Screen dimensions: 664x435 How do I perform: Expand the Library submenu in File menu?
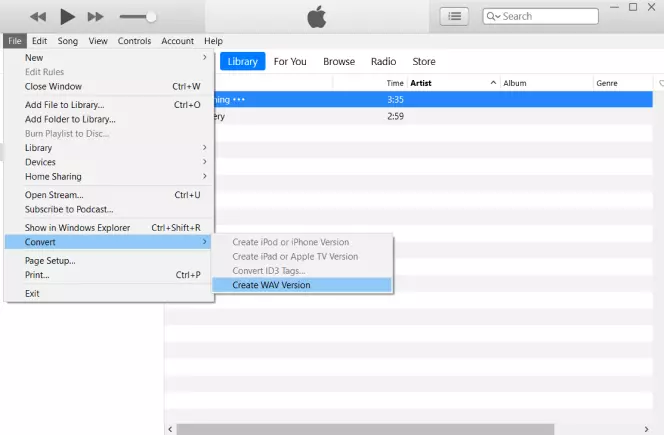click(x=108, y=148)
